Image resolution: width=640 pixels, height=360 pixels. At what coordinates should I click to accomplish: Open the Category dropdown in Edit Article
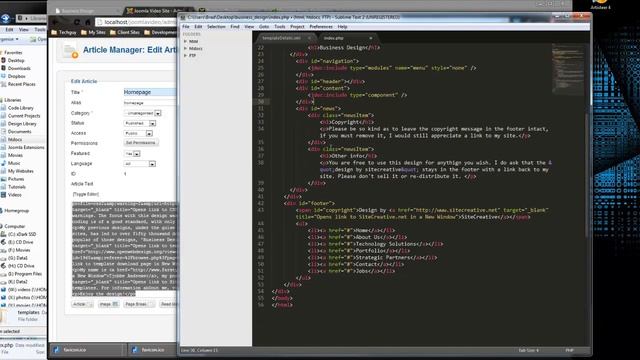[x=142, y=113]
